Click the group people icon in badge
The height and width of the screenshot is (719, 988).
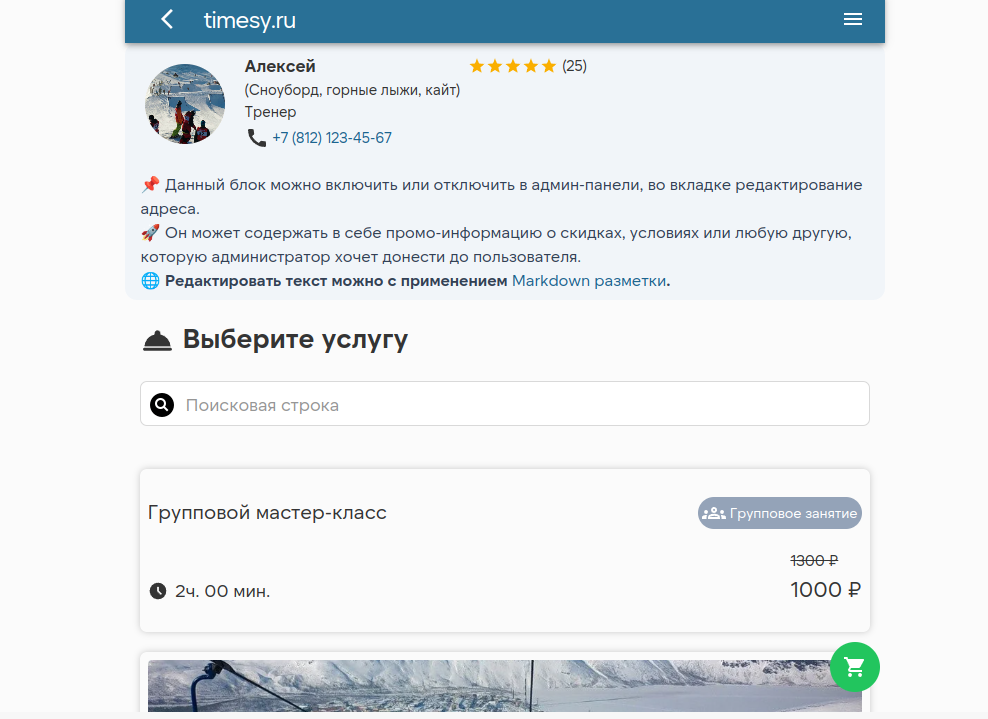pyautogui.click(x=713, y=513)
